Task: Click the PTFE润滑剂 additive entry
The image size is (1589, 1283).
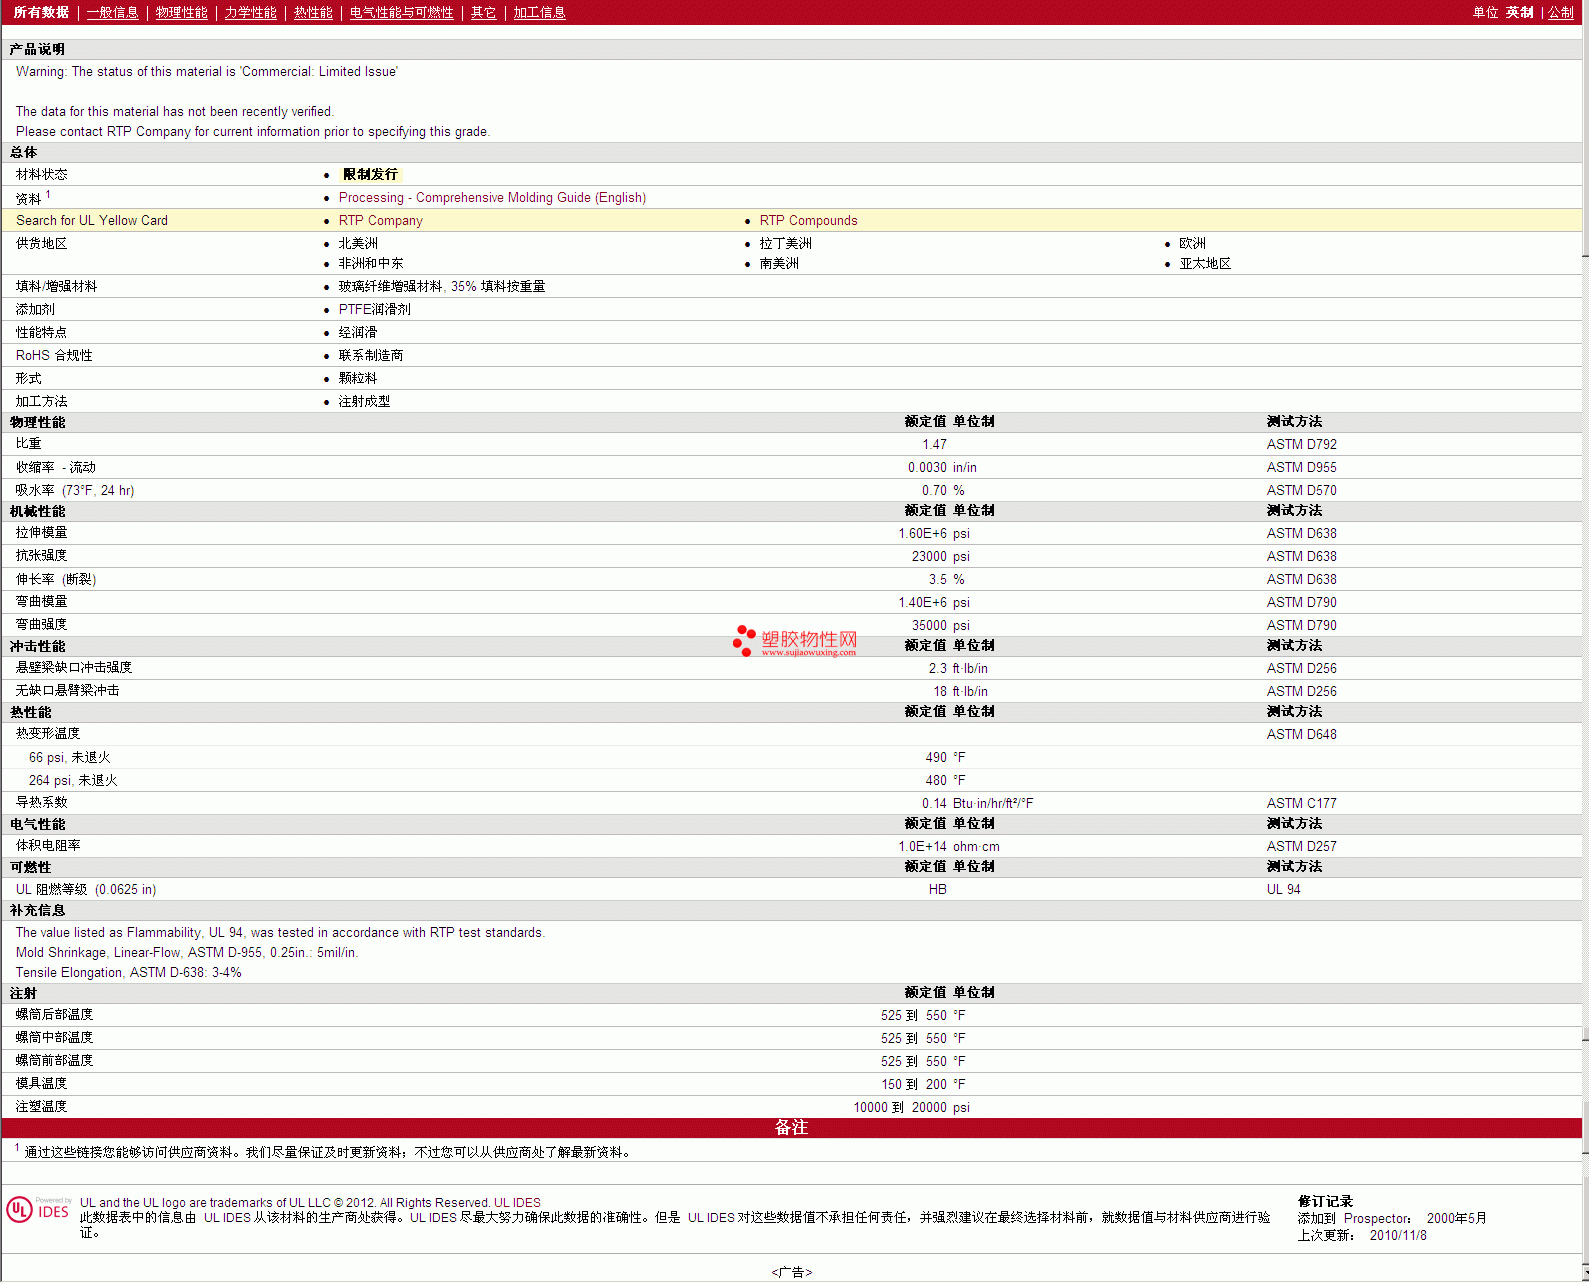Action: click(x=374, y=310)
